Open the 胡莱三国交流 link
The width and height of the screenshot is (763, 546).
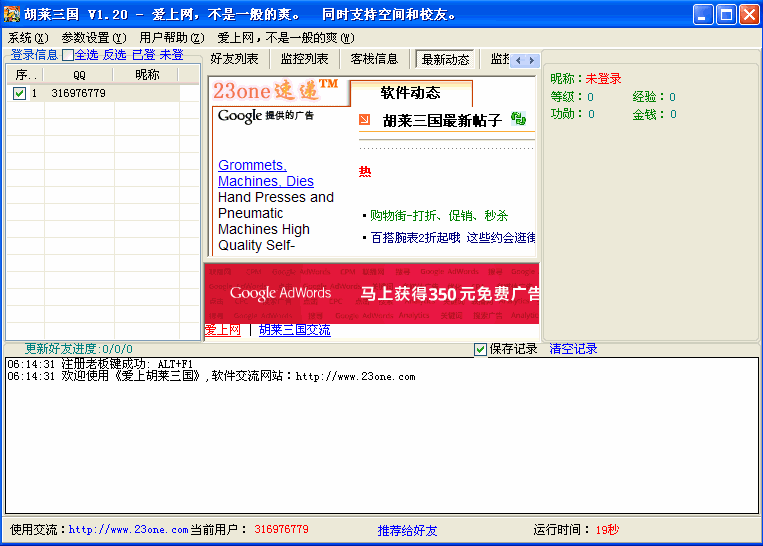coord(294,330)
